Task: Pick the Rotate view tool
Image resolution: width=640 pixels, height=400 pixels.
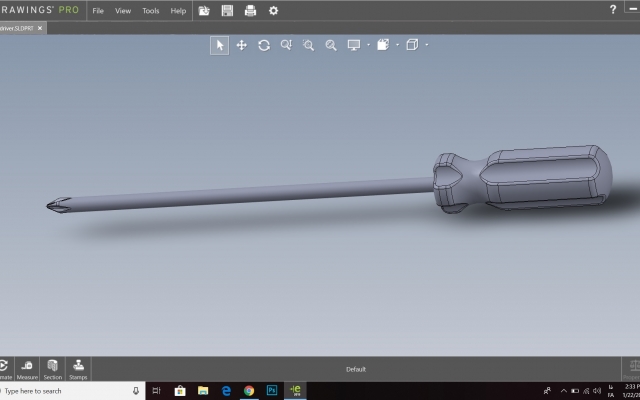Action: 264,45
